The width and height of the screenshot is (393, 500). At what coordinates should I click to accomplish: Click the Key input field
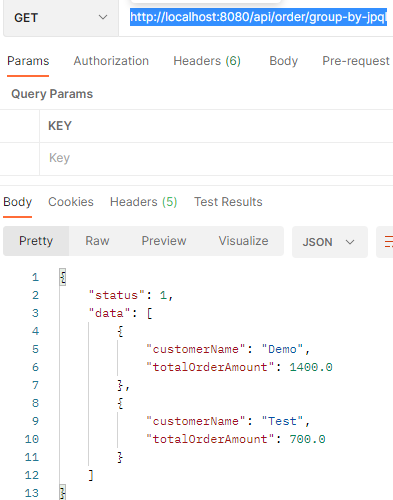(x=216, y=158)
